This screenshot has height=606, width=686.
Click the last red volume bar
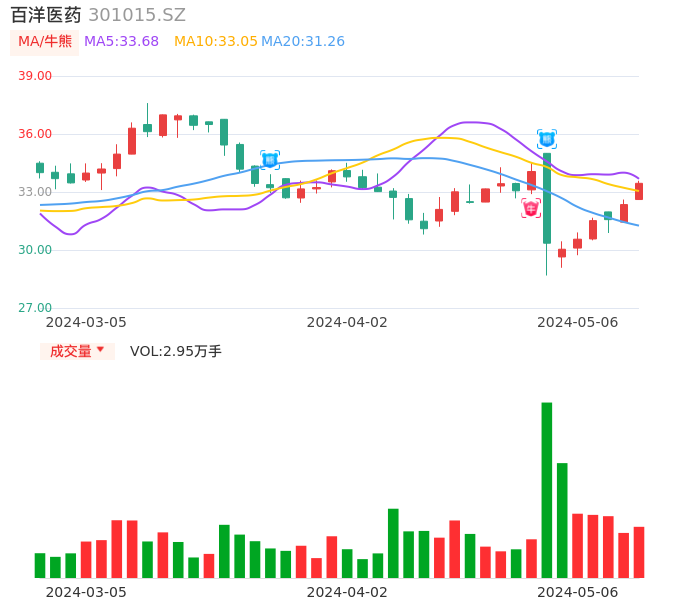click(x=639, y=552)
